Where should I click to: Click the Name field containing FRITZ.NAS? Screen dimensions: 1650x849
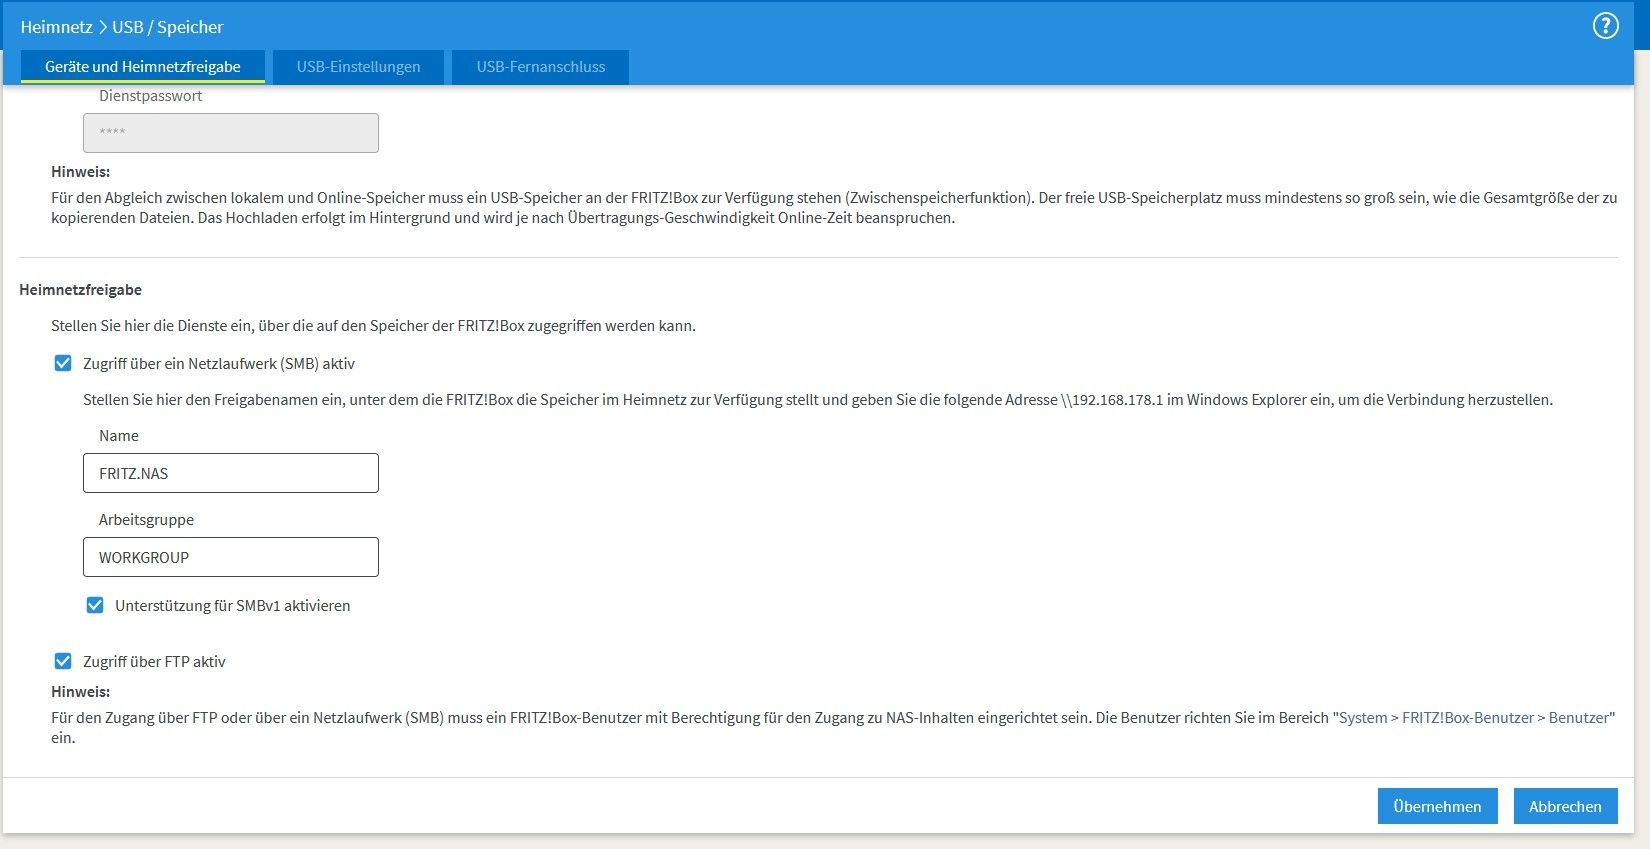pos(231,473)
